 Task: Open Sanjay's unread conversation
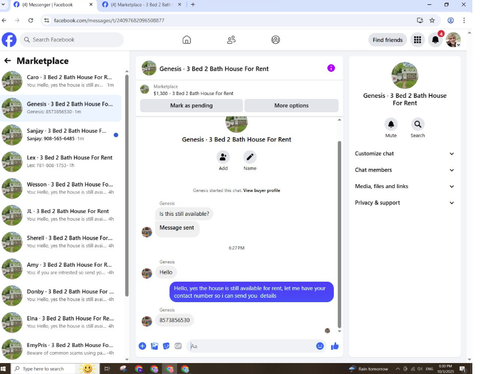[61, 135]
